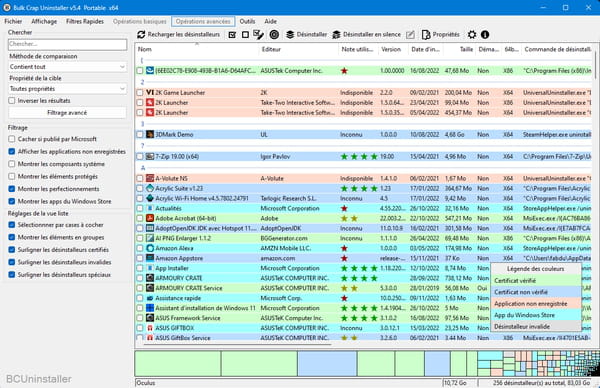Screen dimensions: 600x388
Task: Check the Adobe Acrobat (64-bit) row checkbox
Action: click(x=140, y=218)
